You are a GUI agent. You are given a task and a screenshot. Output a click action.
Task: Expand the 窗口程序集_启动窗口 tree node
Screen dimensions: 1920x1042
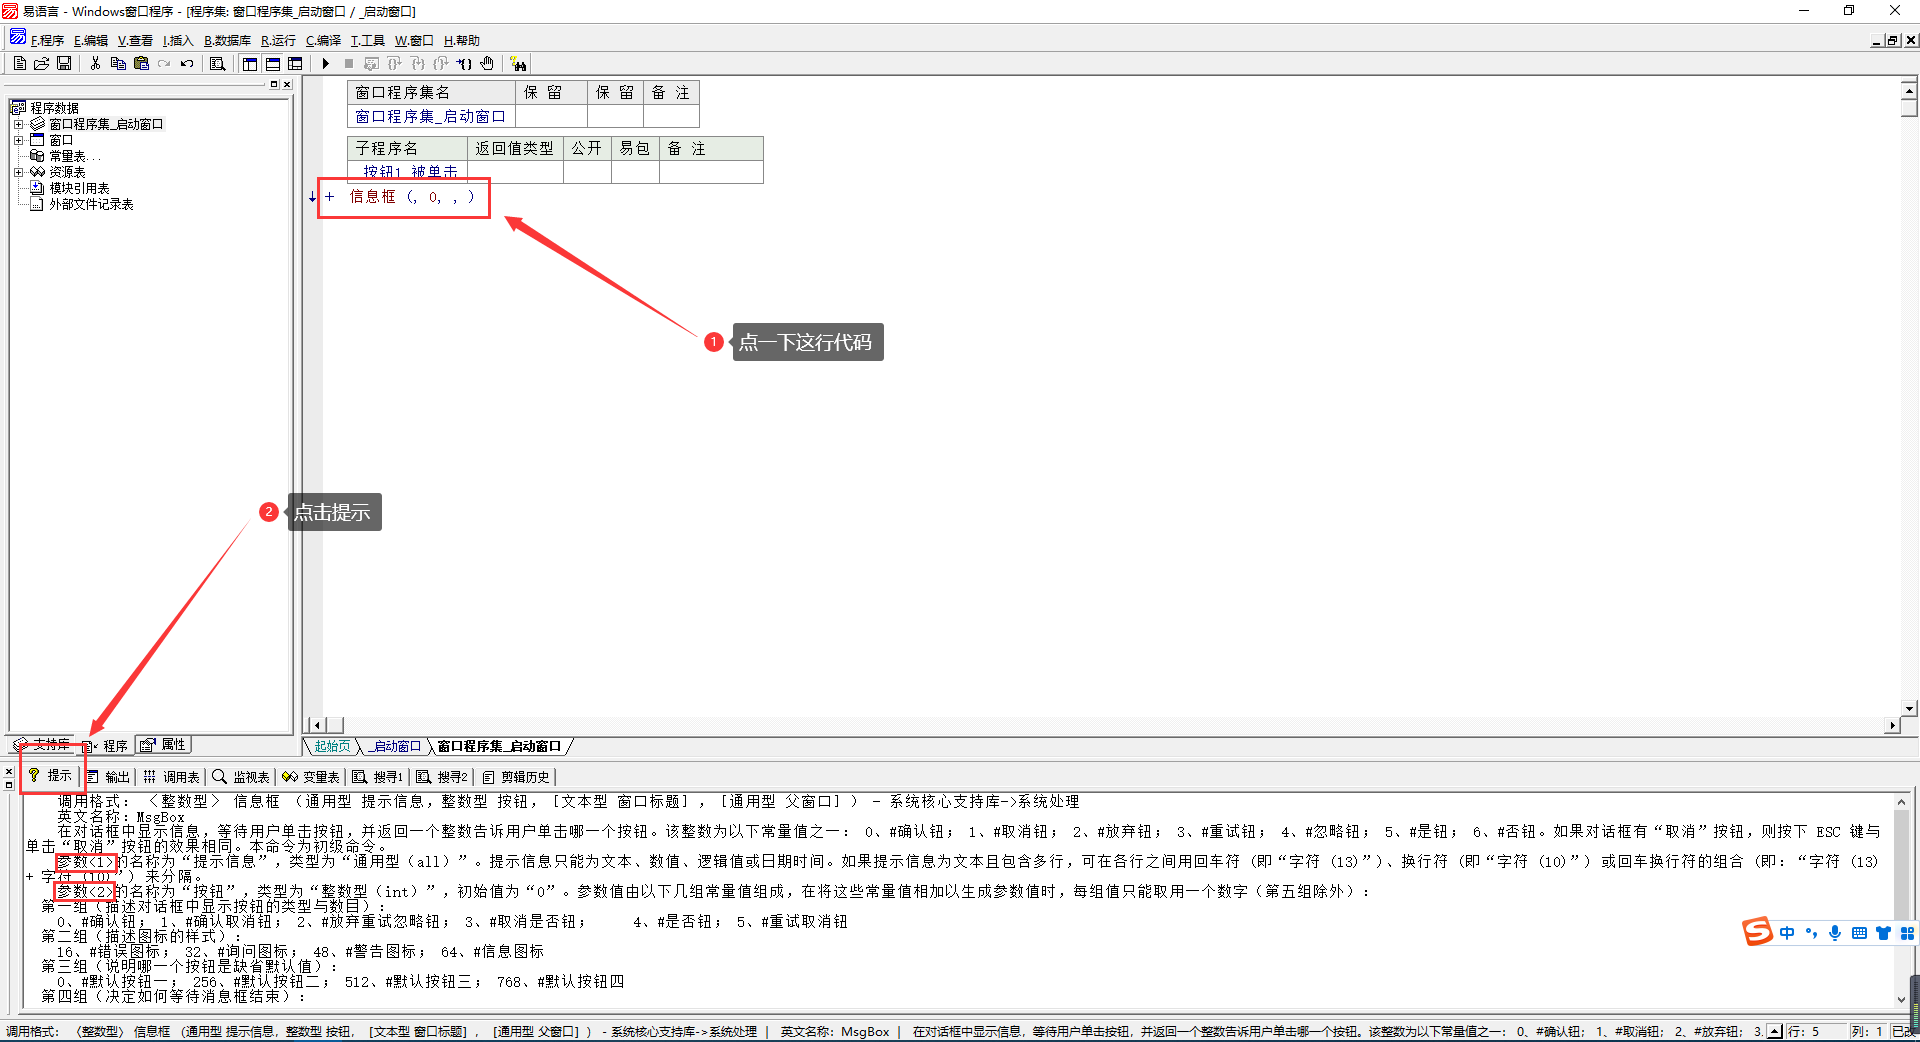(18, 124)
